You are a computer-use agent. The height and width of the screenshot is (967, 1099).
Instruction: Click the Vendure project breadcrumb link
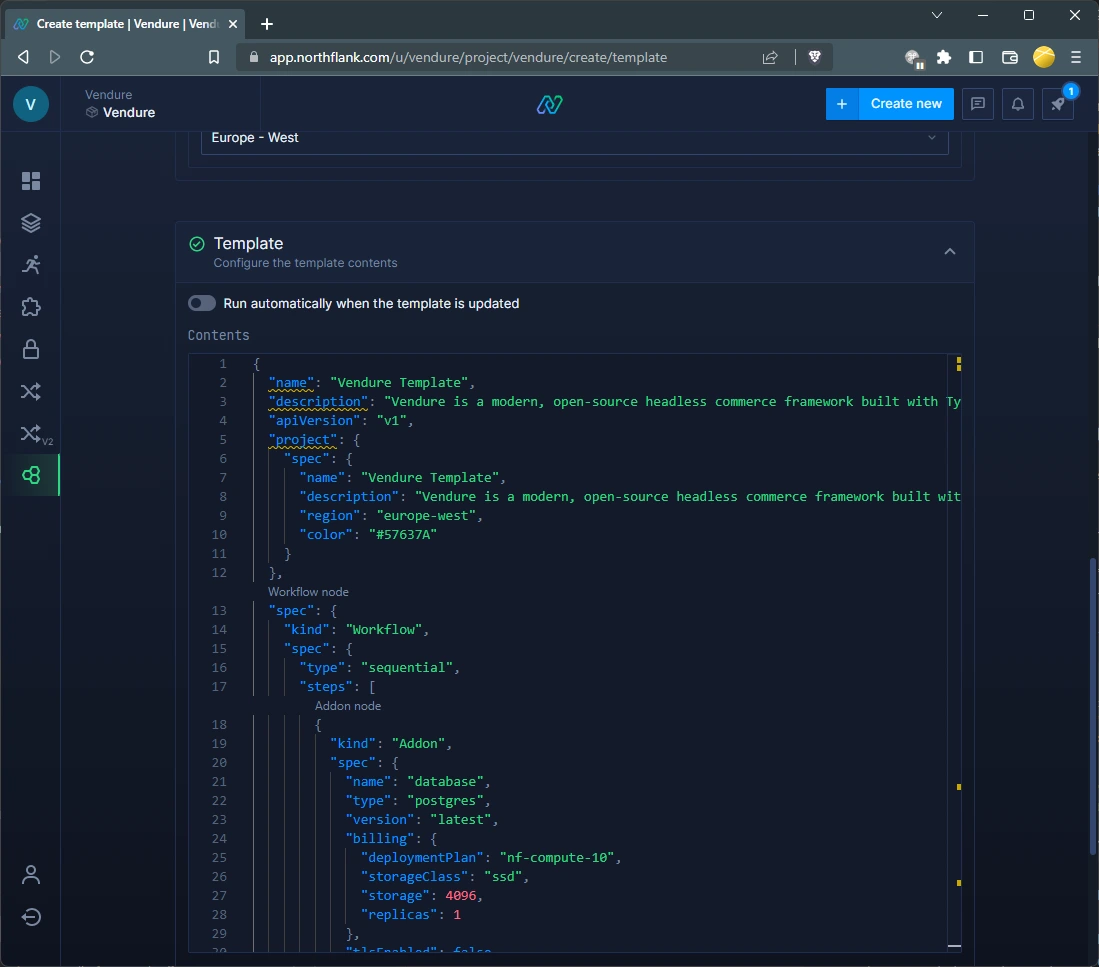tap(128, 113)
